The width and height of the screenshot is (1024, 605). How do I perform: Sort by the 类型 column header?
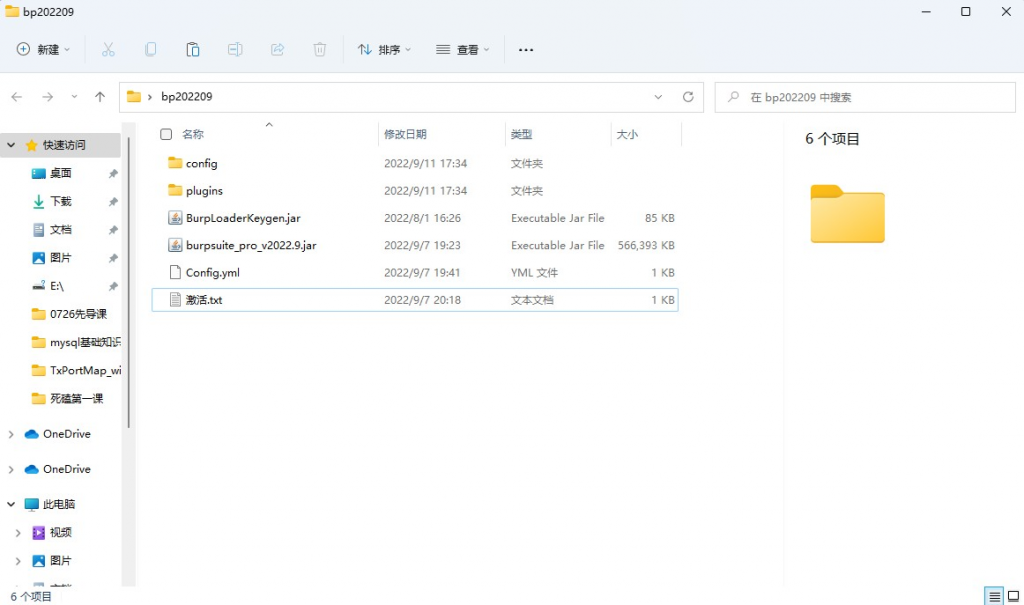[521, 134]
